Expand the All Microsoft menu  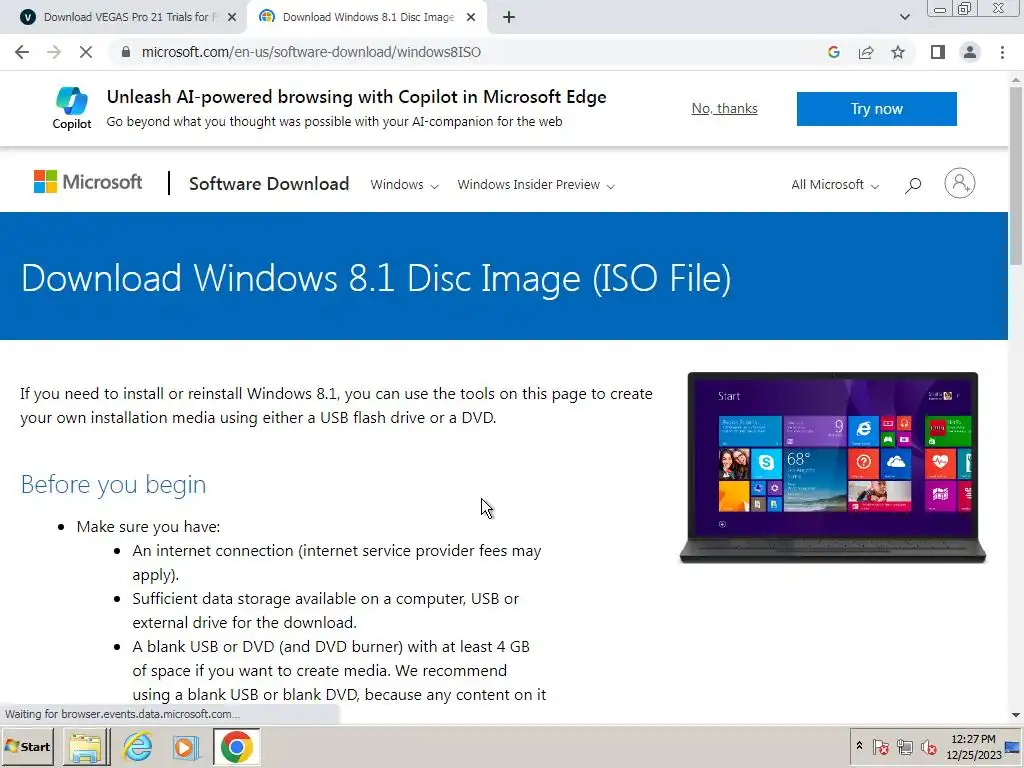click(835, 185)
